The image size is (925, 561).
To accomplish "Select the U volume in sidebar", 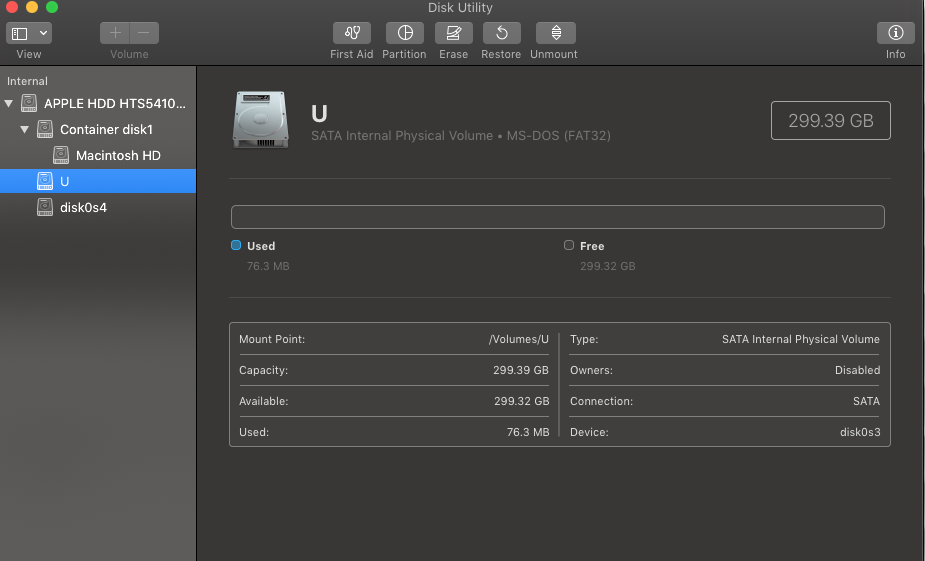I will 64,181.
